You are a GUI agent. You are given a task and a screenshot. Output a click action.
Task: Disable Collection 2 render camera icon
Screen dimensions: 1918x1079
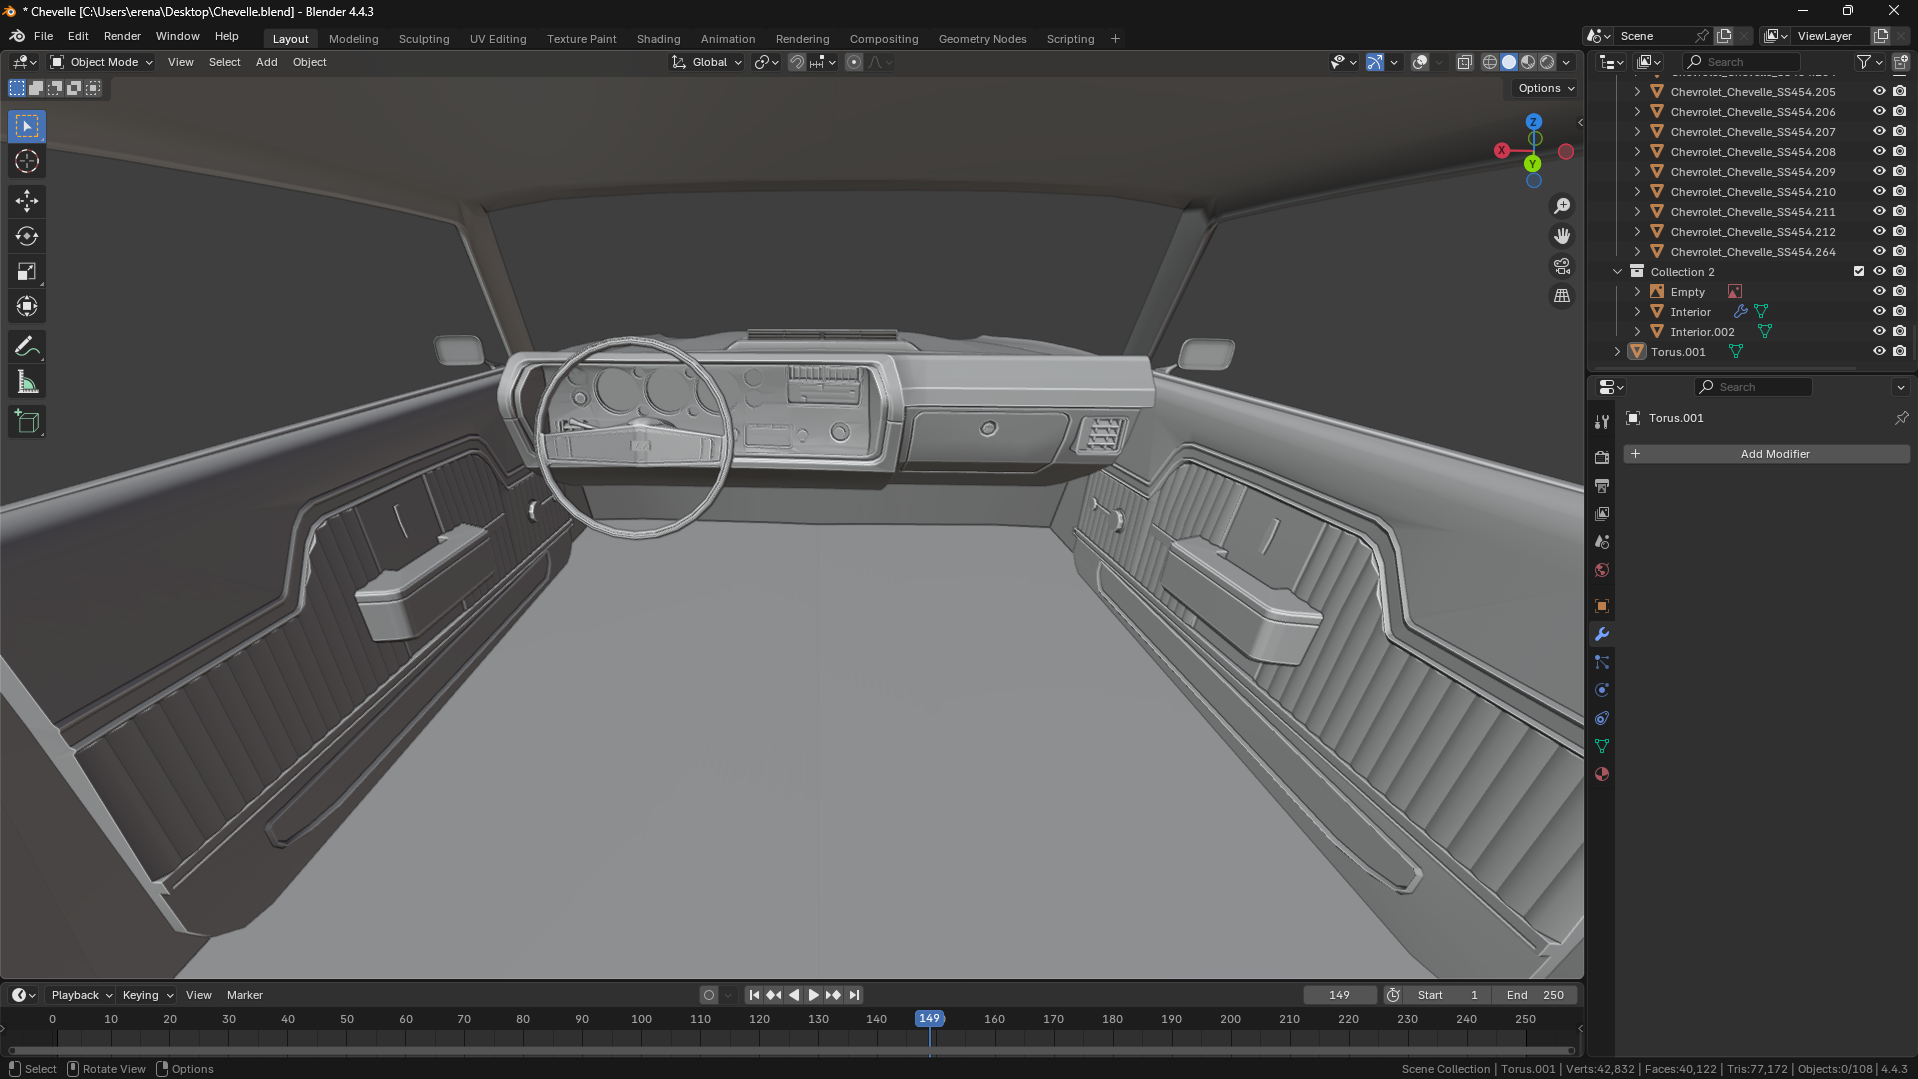[1899, 272]
